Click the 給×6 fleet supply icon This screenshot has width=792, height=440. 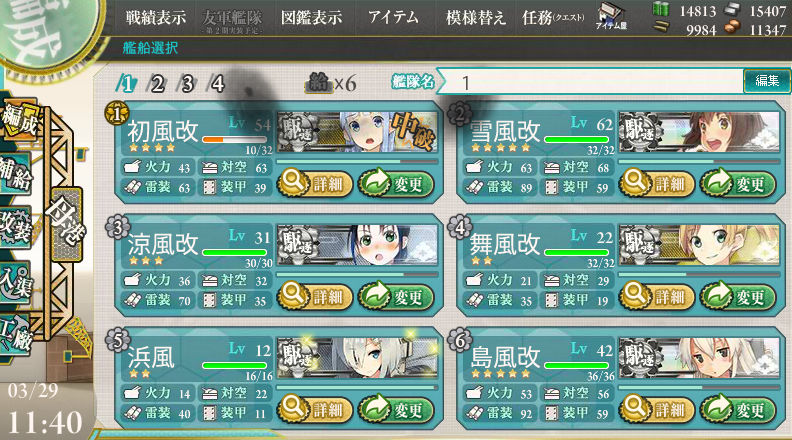click(x=330, y=82)
